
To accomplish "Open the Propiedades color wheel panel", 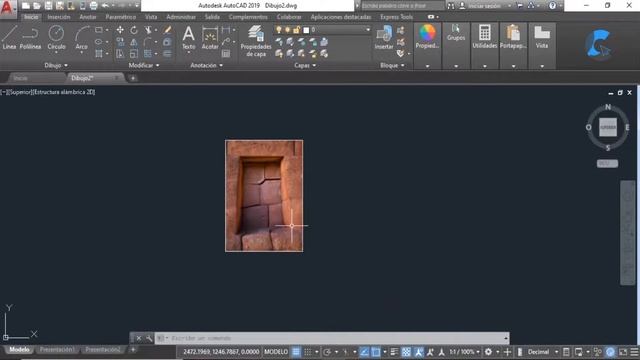I will pyautogui.click(x=427, y=37).
